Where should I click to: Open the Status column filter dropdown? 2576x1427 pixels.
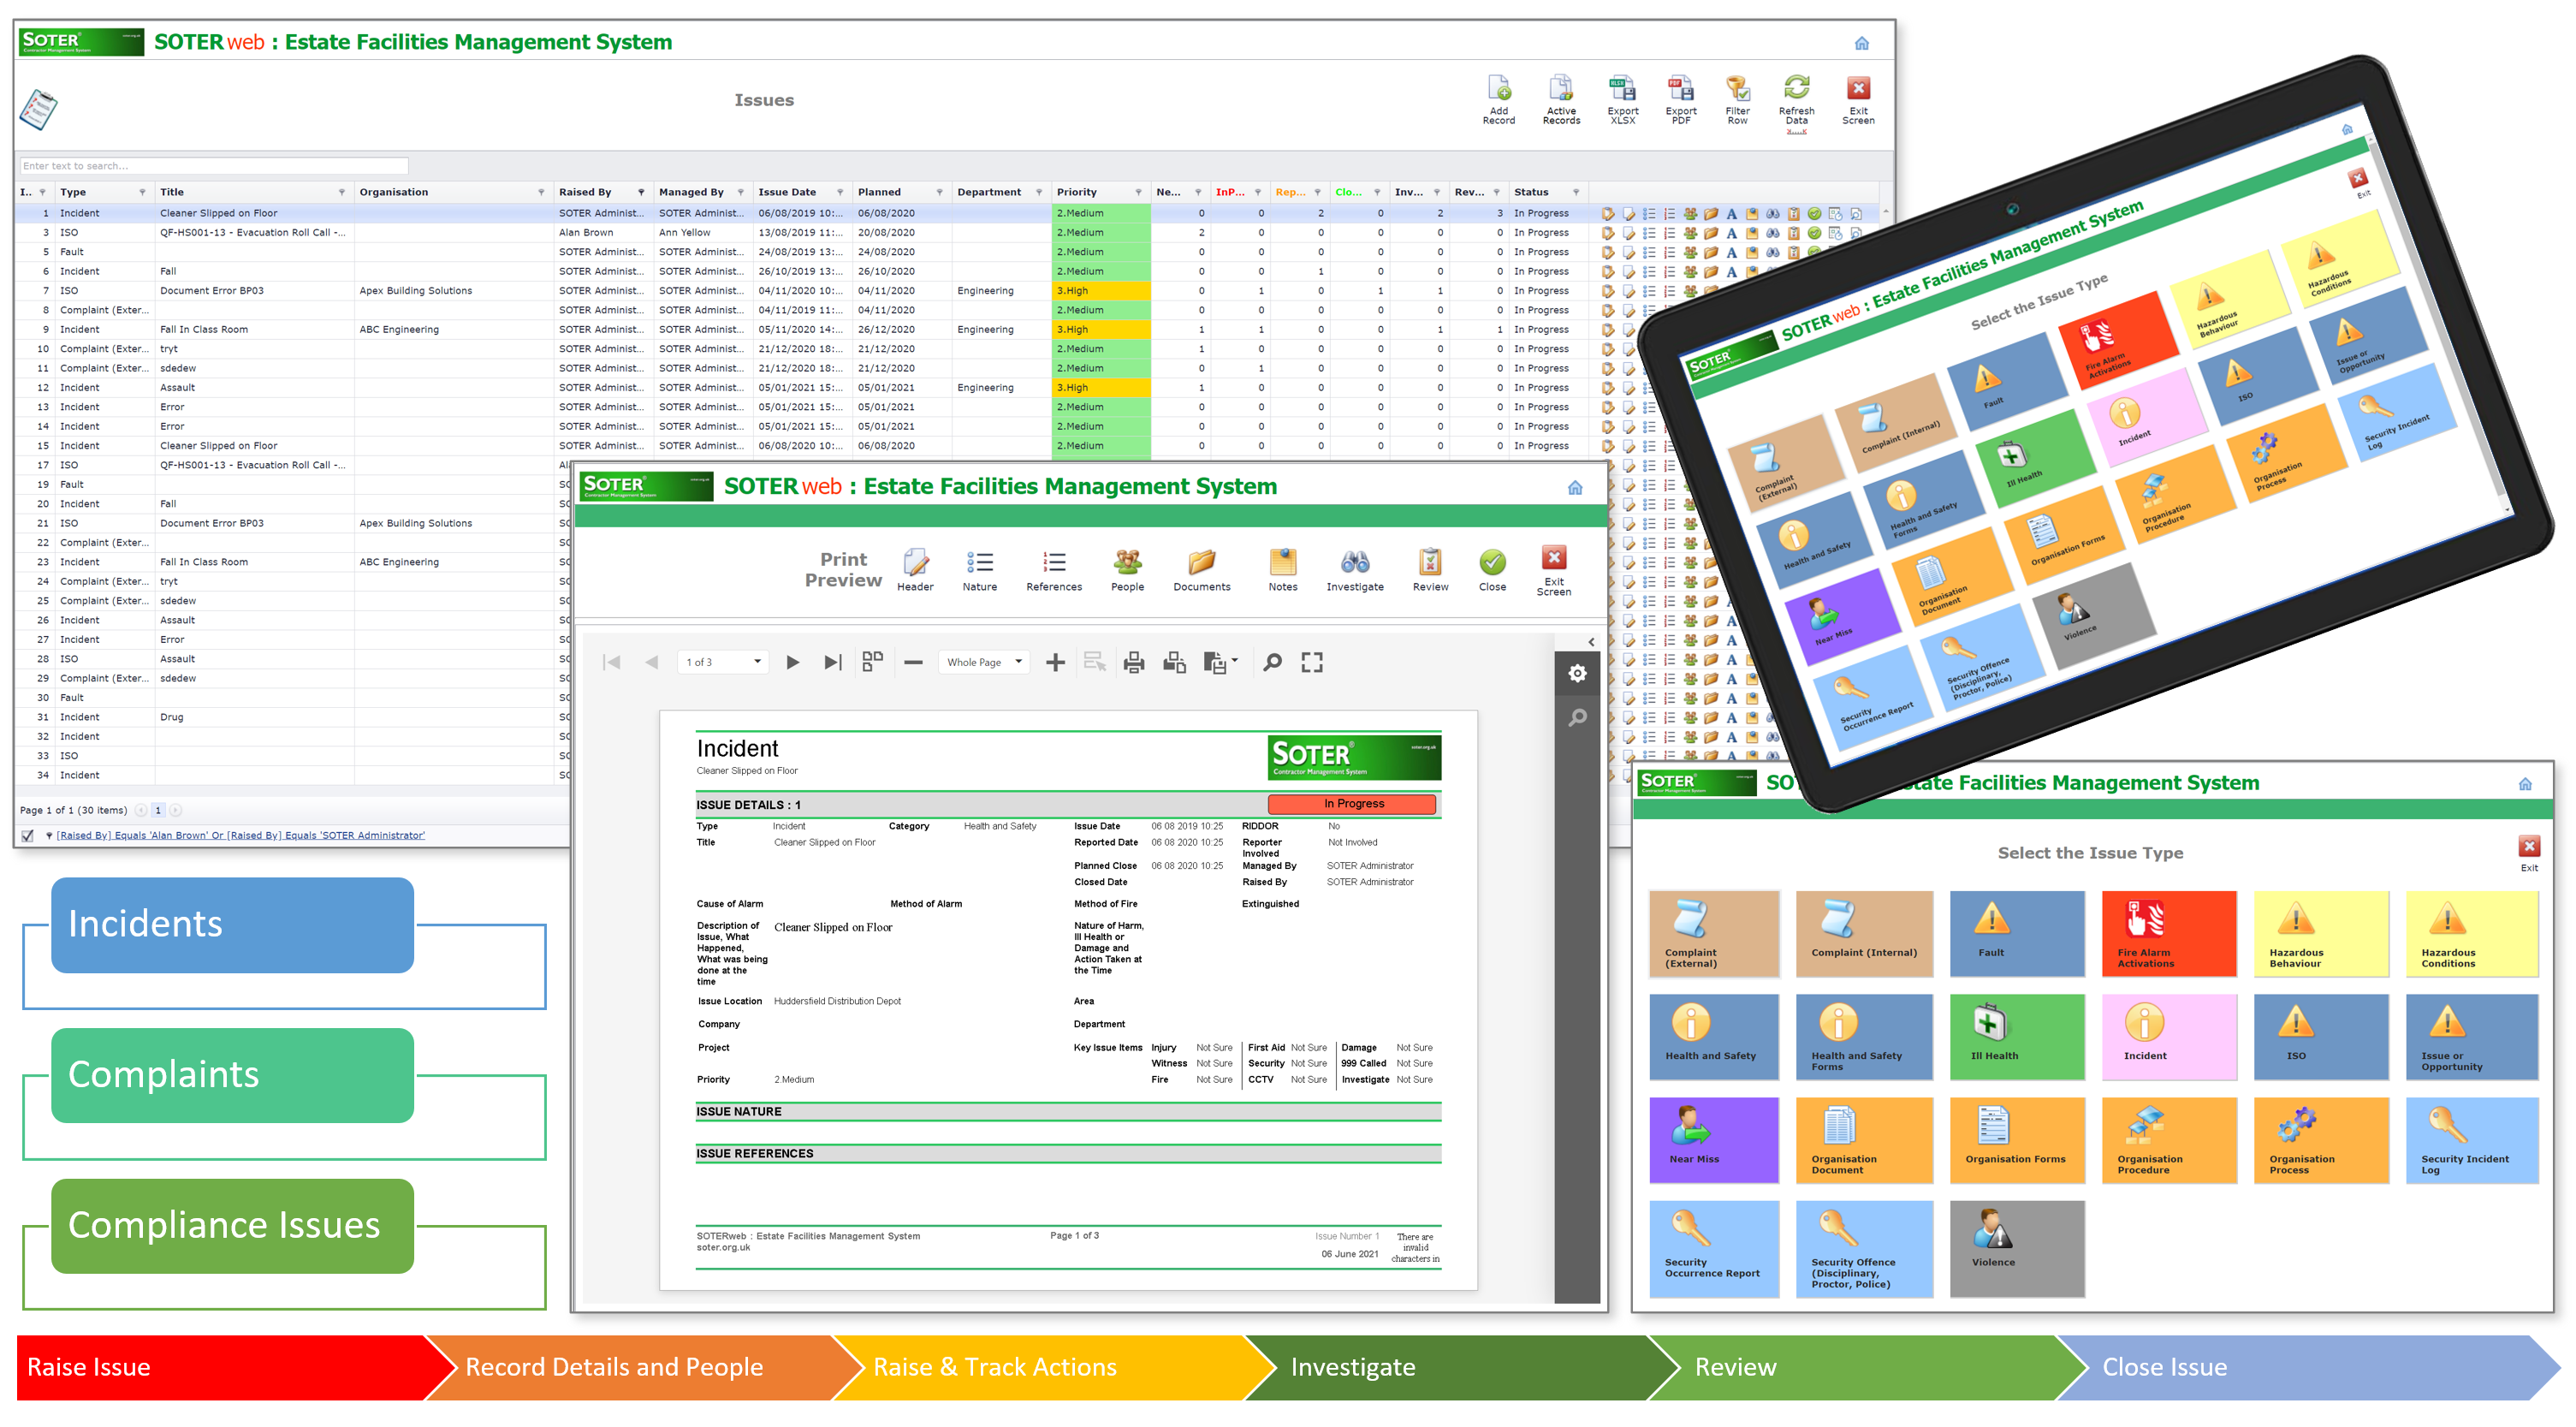[x=1576, y=192]
